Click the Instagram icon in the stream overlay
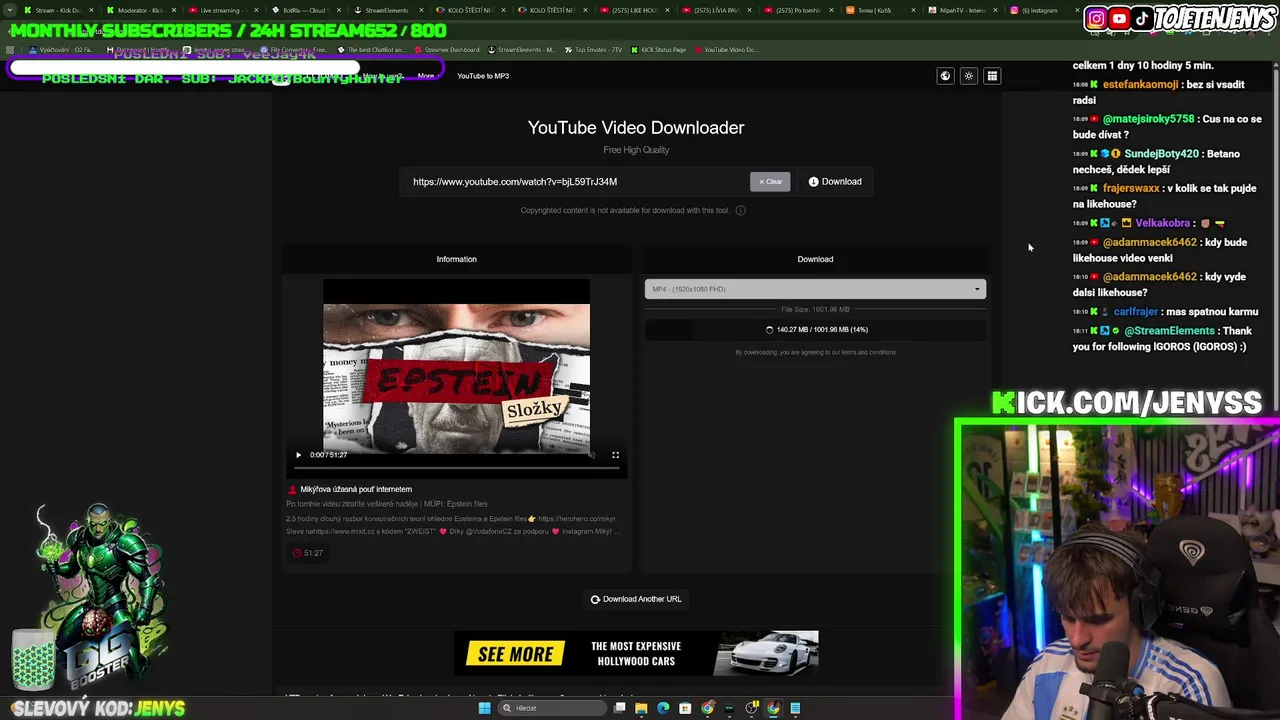This screenshot has width=1280, height=720. pyautogui.click(x=1097, y=18)
